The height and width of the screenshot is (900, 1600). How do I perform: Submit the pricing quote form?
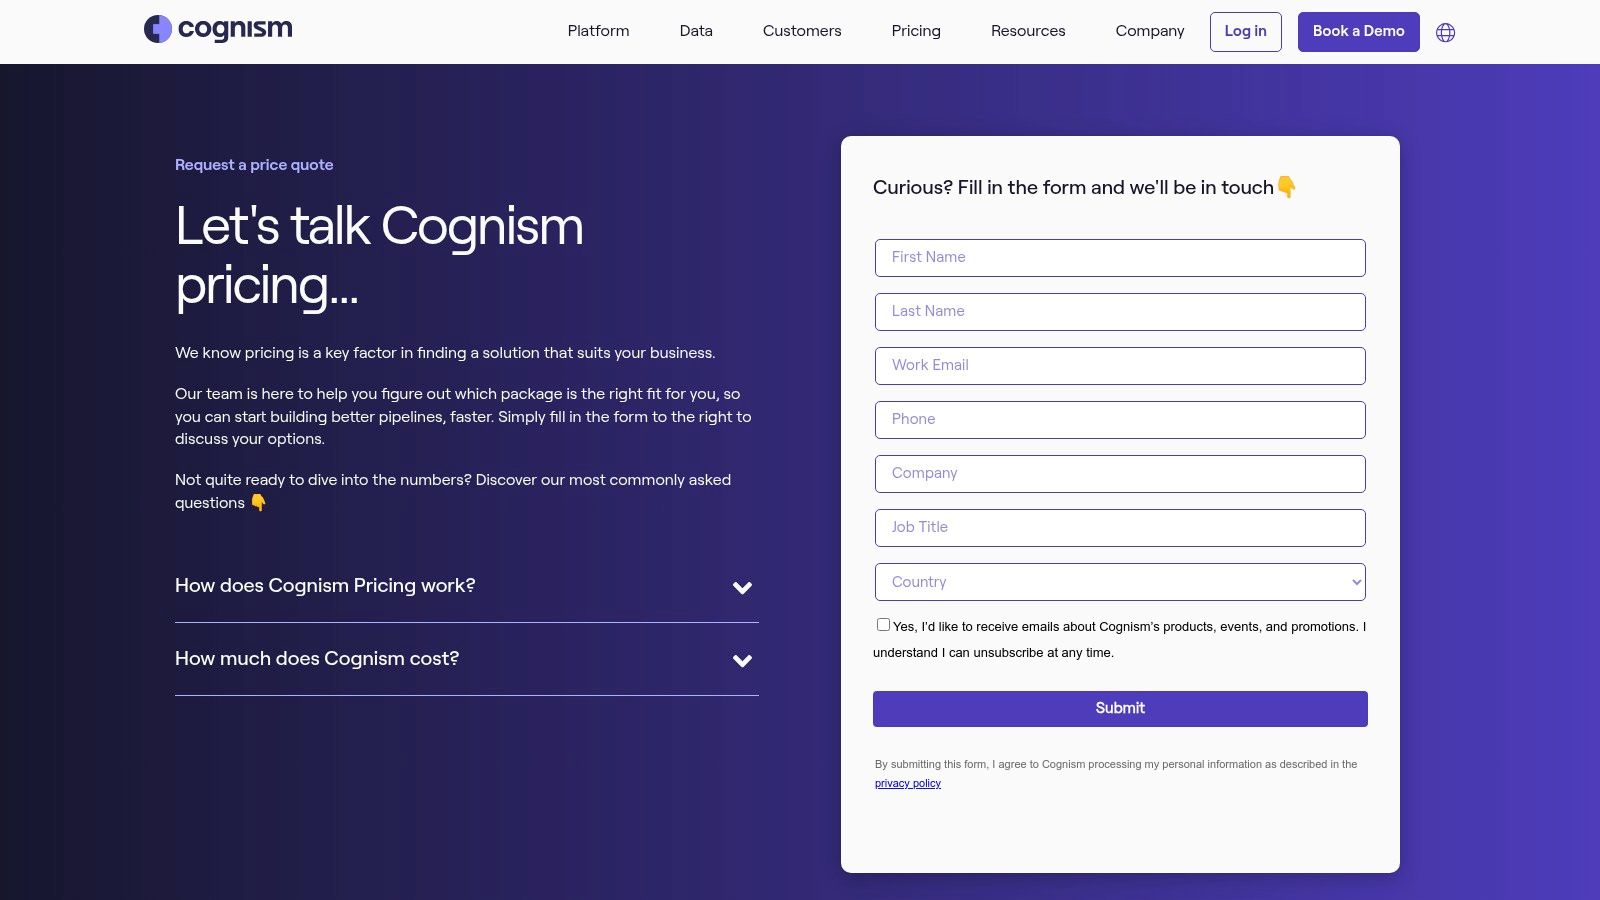pos(1119,708)
